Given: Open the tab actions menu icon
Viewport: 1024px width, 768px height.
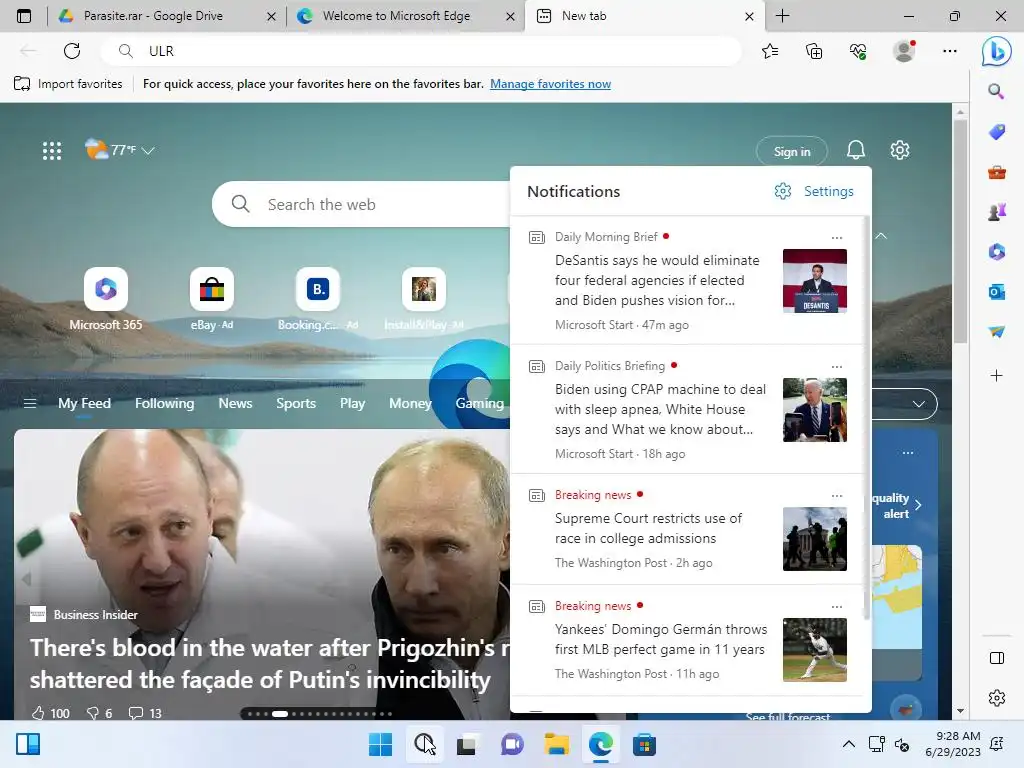Looking at the screenshot, I should [x=24, y=16].
